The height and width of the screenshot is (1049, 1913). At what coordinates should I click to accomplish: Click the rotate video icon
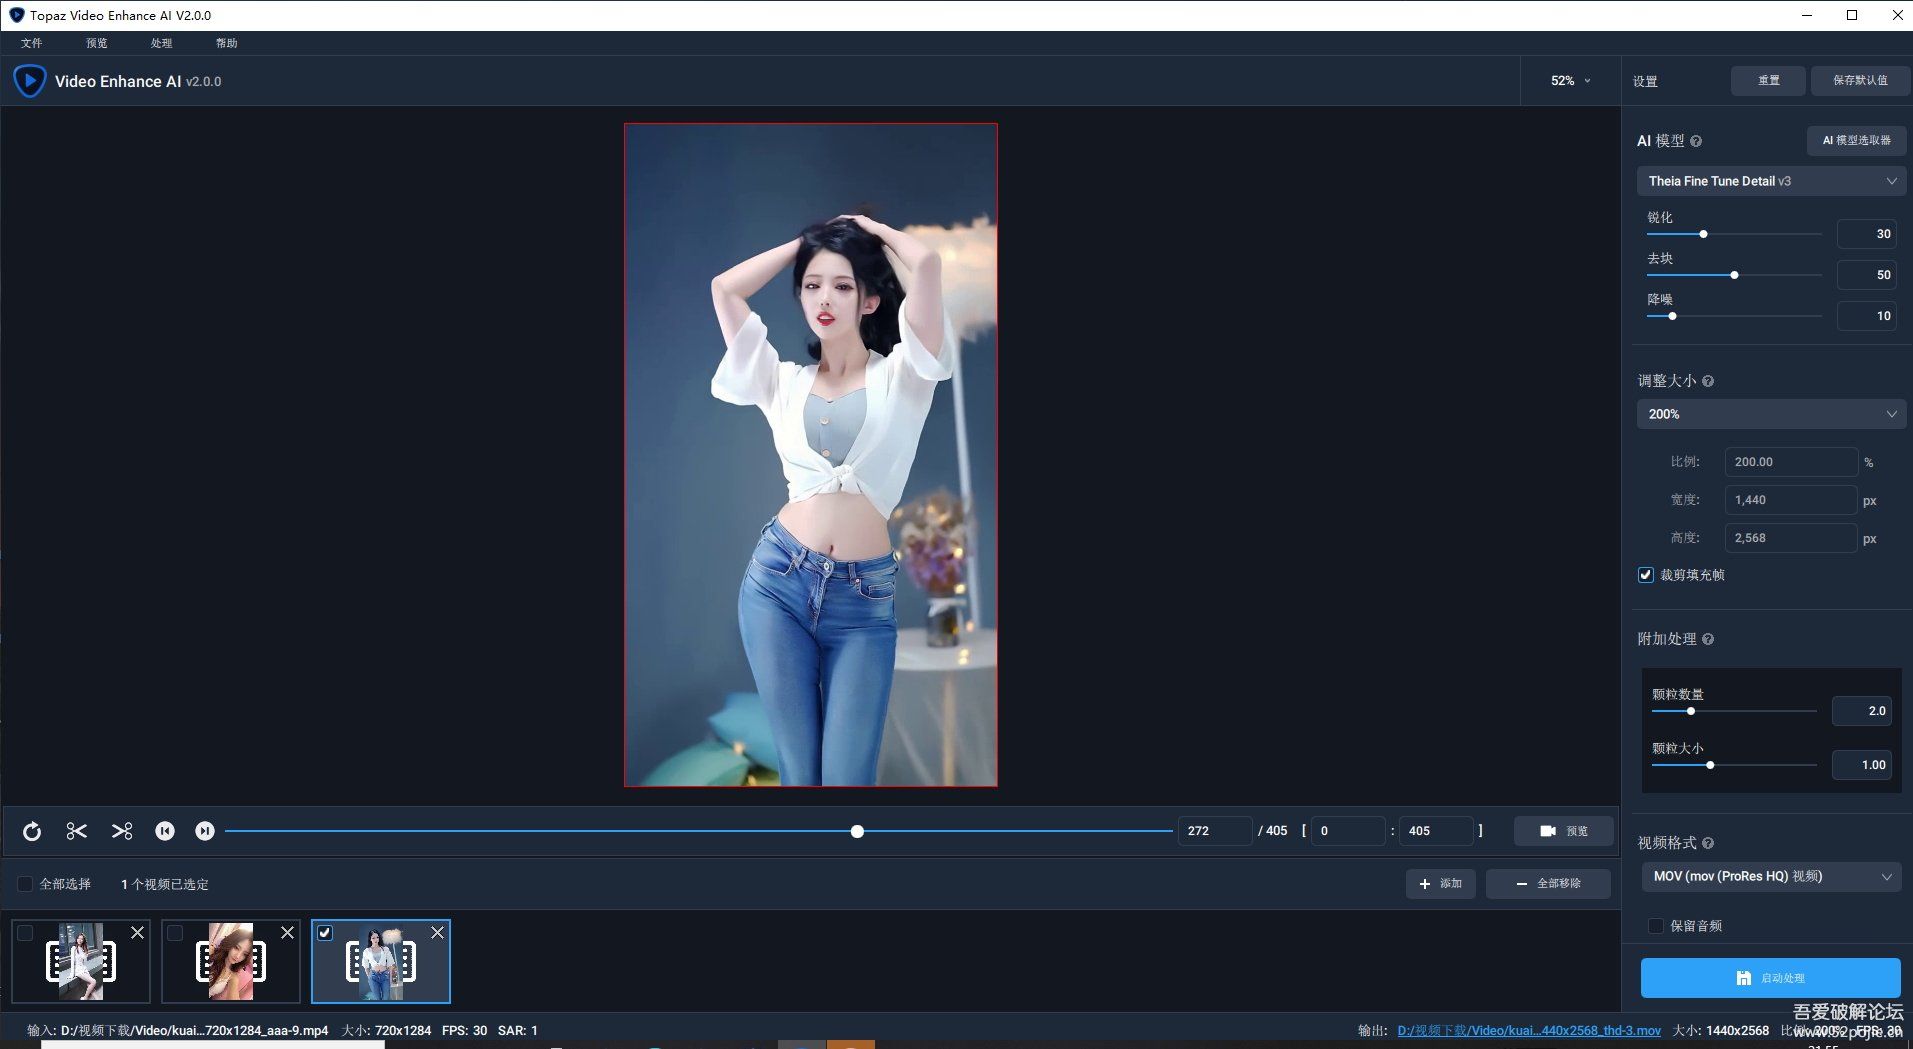click(31, 831)
